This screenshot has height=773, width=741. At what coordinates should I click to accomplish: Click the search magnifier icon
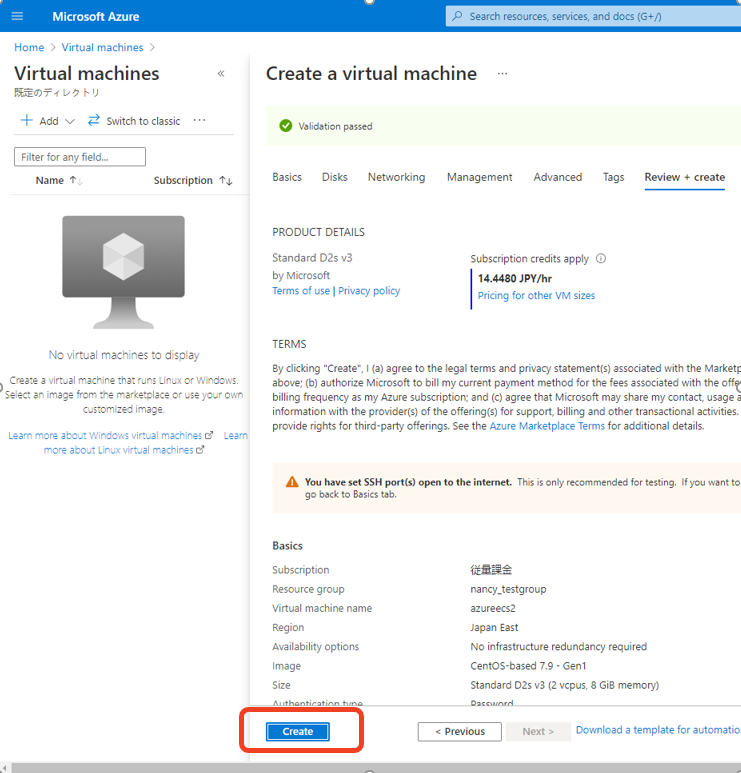tap(458, 16)
